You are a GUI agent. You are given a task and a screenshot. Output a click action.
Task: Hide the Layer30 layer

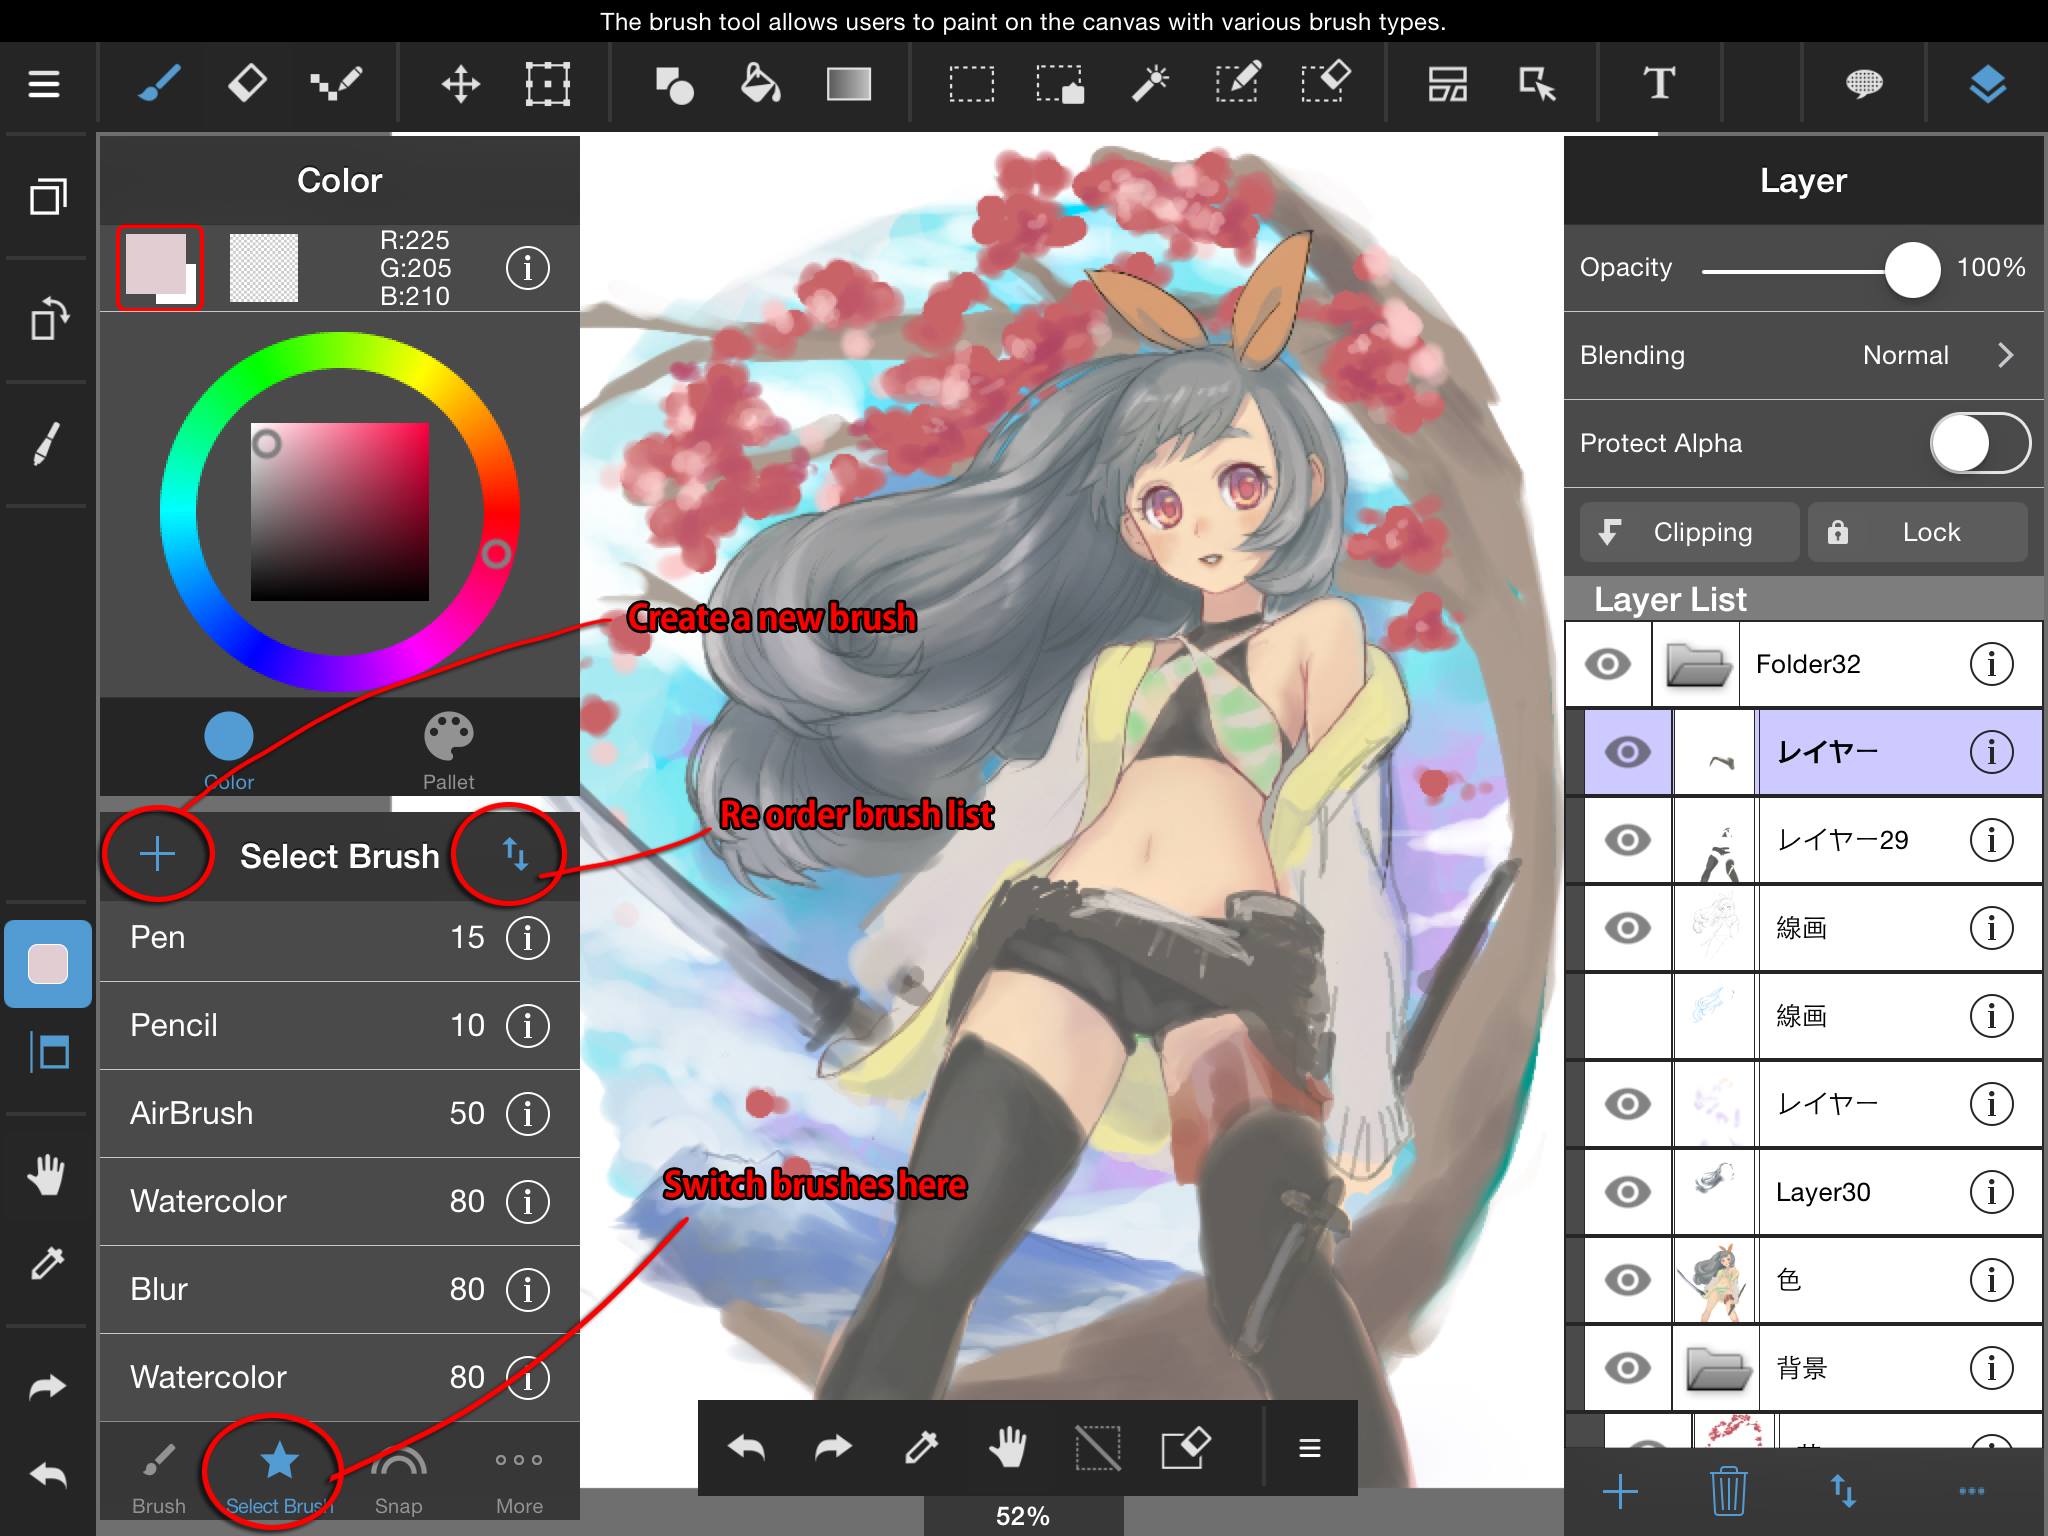point(1628,1192)
